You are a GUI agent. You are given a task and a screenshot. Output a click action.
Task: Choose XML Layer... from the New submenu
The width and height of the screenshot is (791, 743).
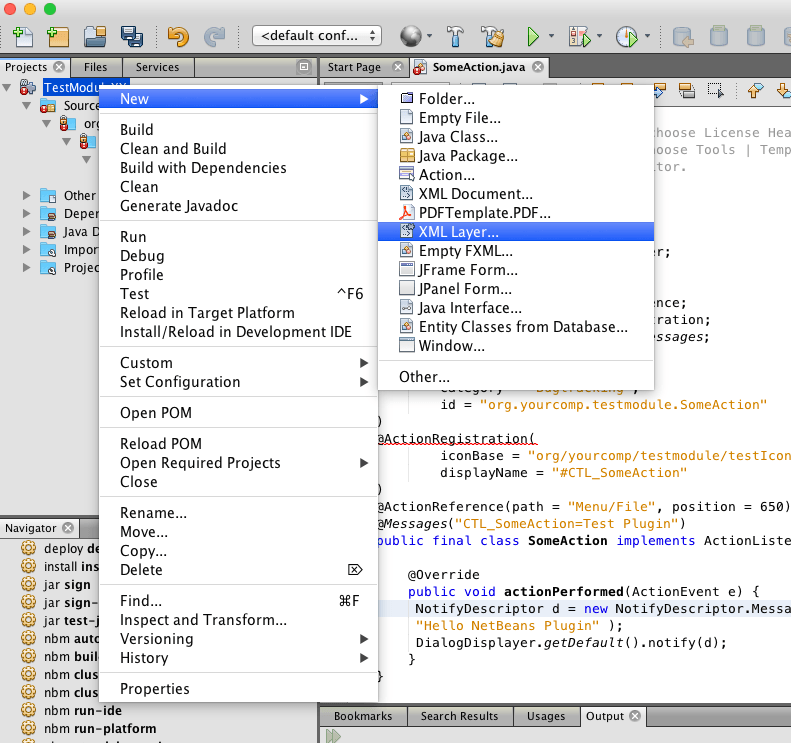pyautogui.click(x=458, y=232)
